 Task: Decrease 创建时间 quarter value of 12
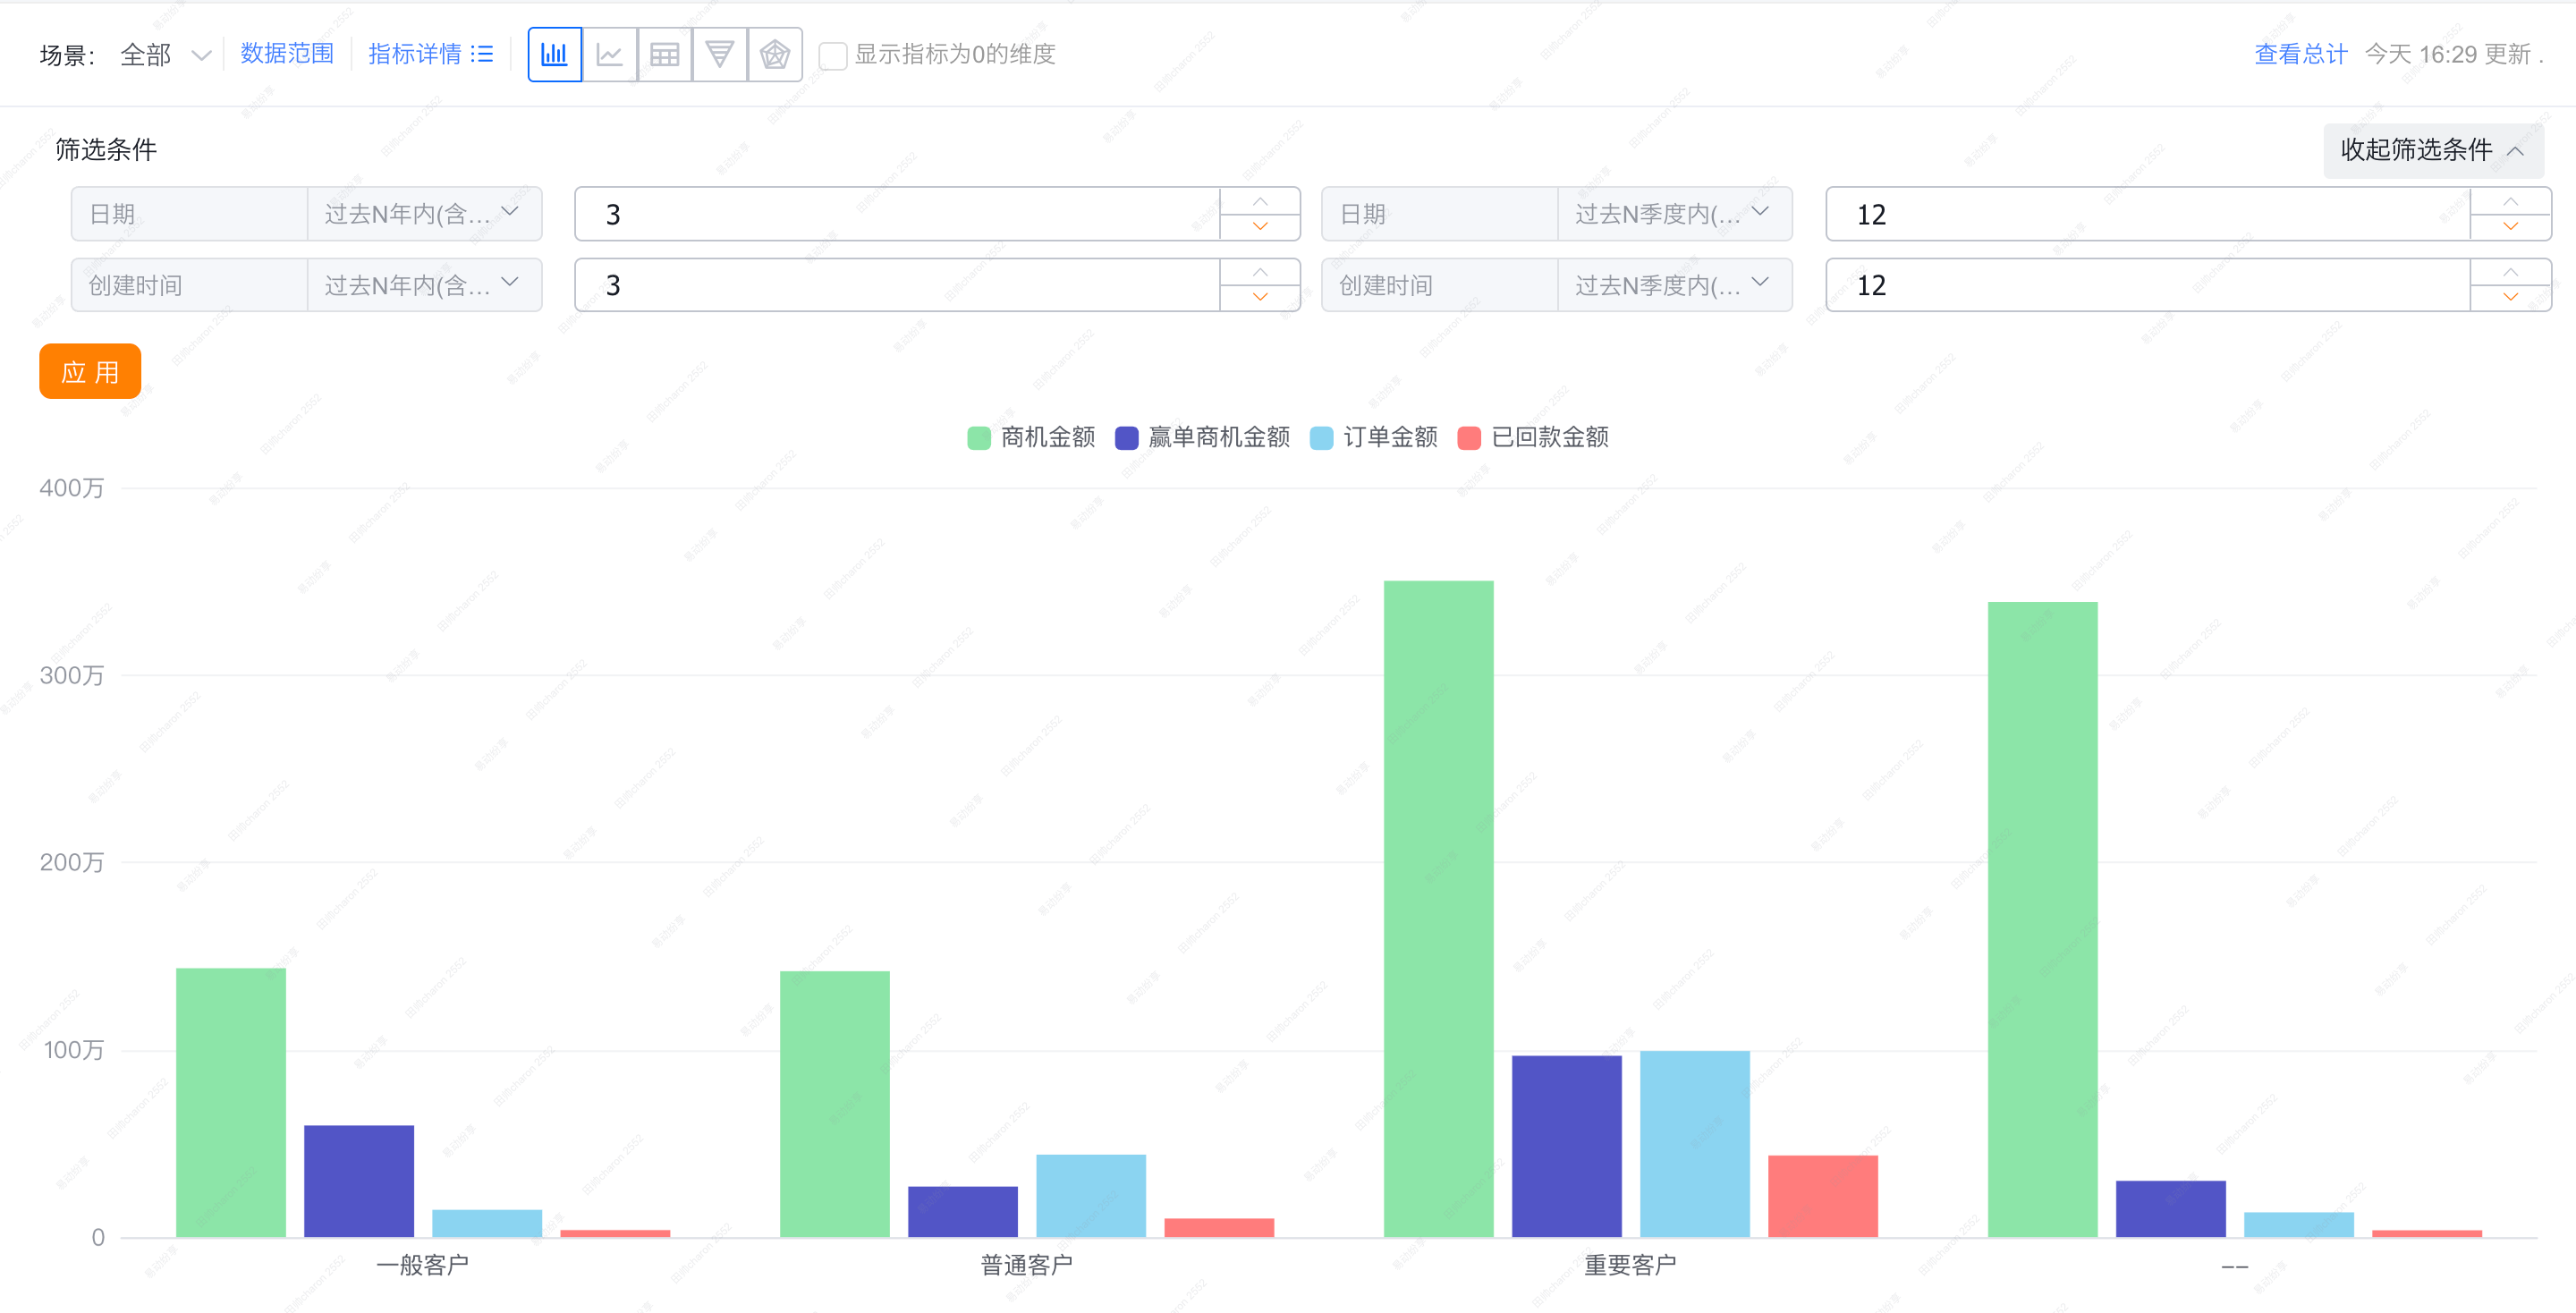pyautogui.click(x=2510, y=297)
